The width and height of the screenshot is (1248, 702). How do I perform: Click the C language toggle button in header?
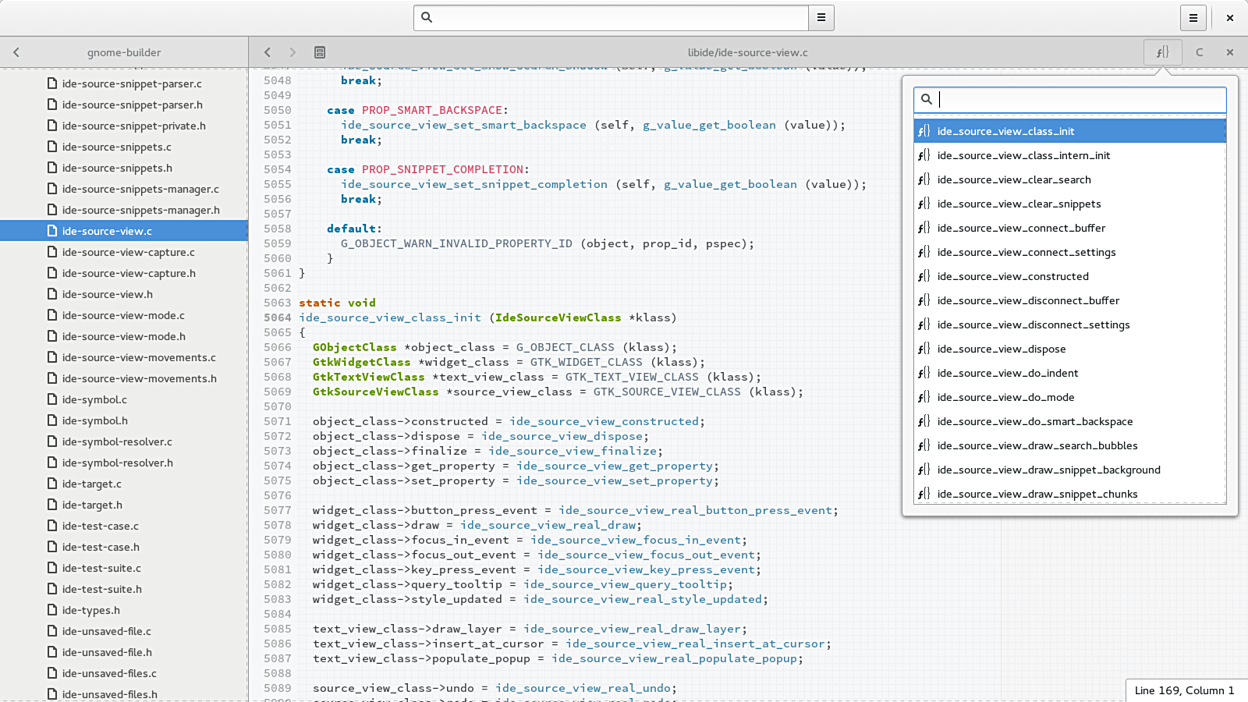pos(1199,52)
